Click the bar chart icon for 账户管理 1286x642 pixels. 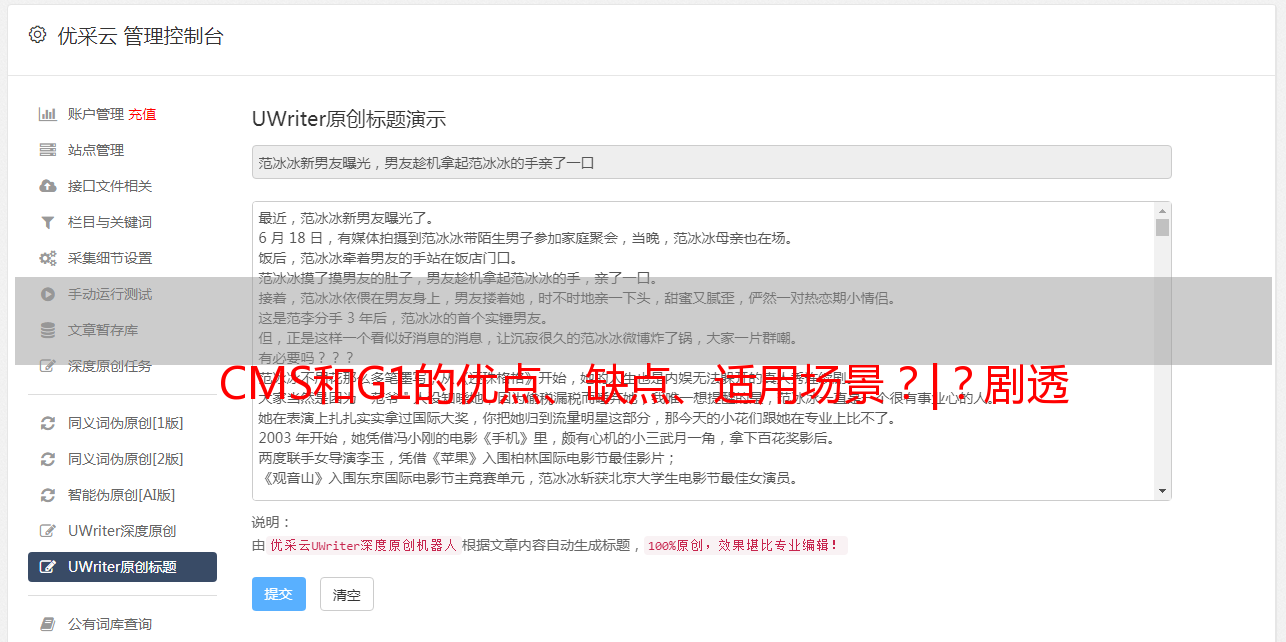point(47,114)
